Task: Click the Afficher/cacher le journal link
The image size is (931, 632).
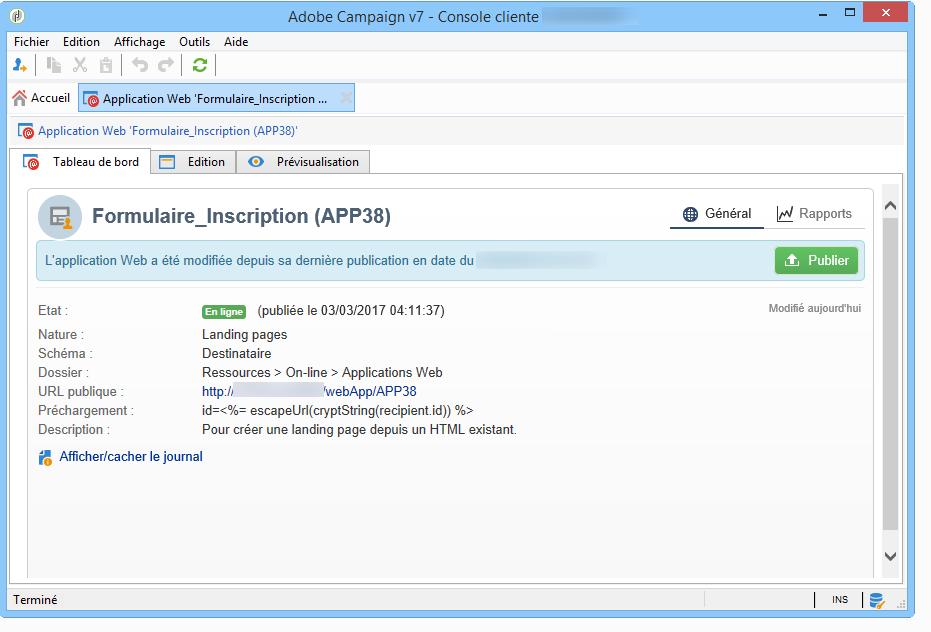Action: (x=131, y=457)
